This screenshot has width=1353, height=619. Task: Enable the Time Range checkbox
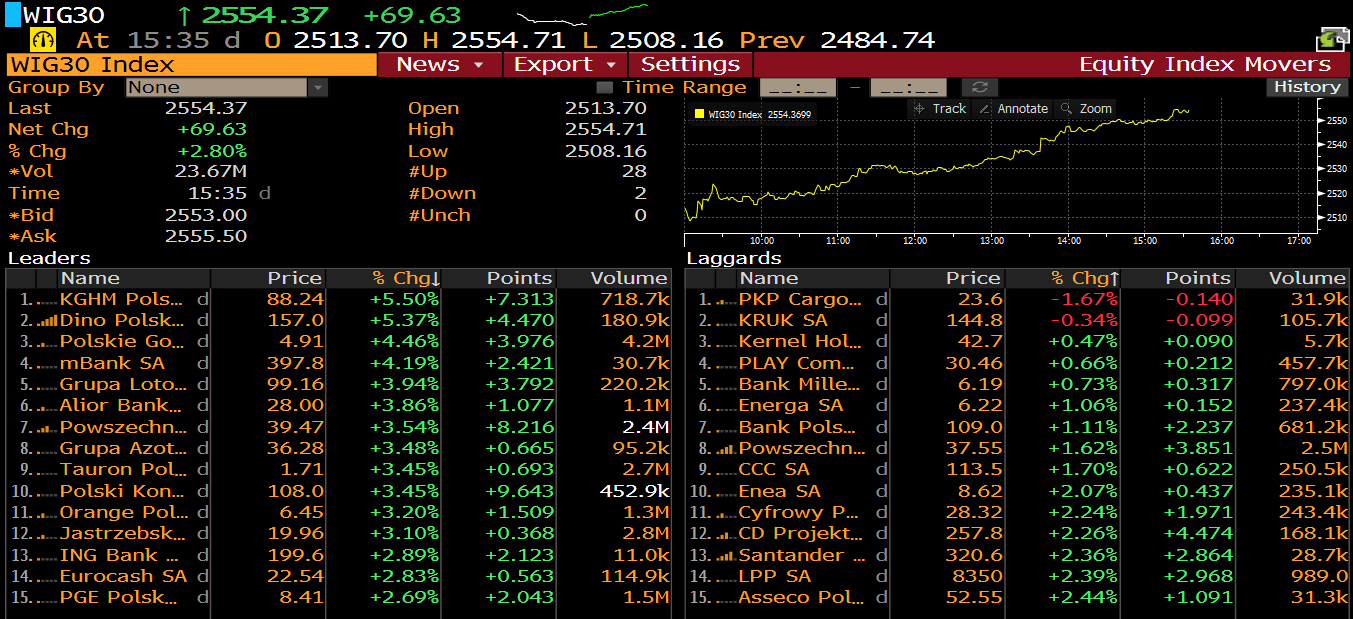tap(605, 88)
